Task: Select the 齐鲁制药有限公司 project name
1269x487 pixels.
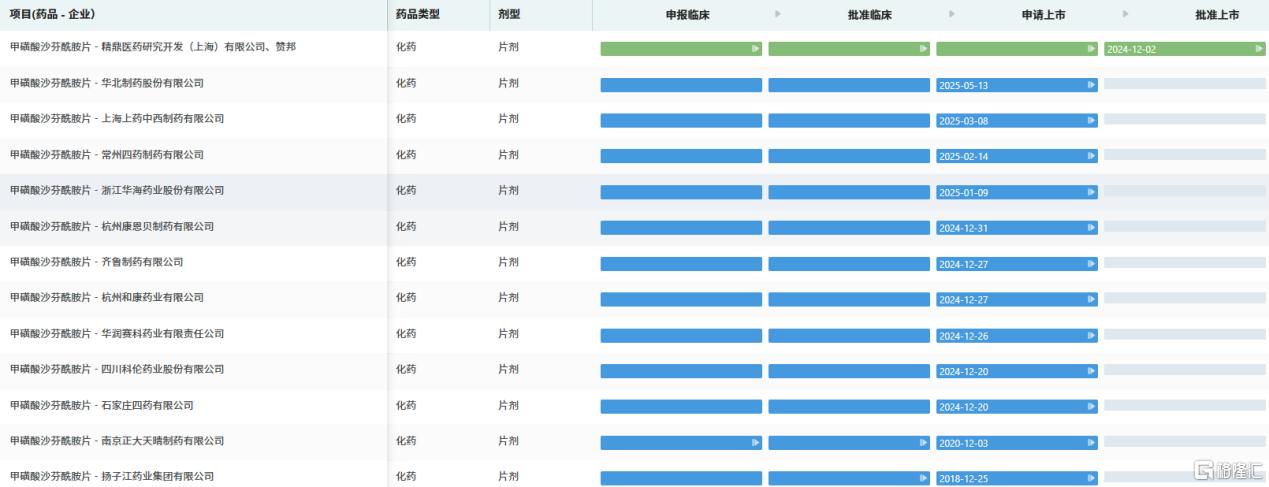Action: tap(96, 262)
